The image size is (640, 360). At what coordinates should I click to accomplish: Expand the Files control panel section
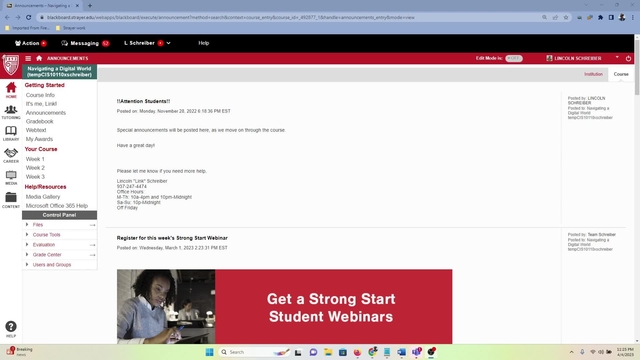click(x=38, y=225)
